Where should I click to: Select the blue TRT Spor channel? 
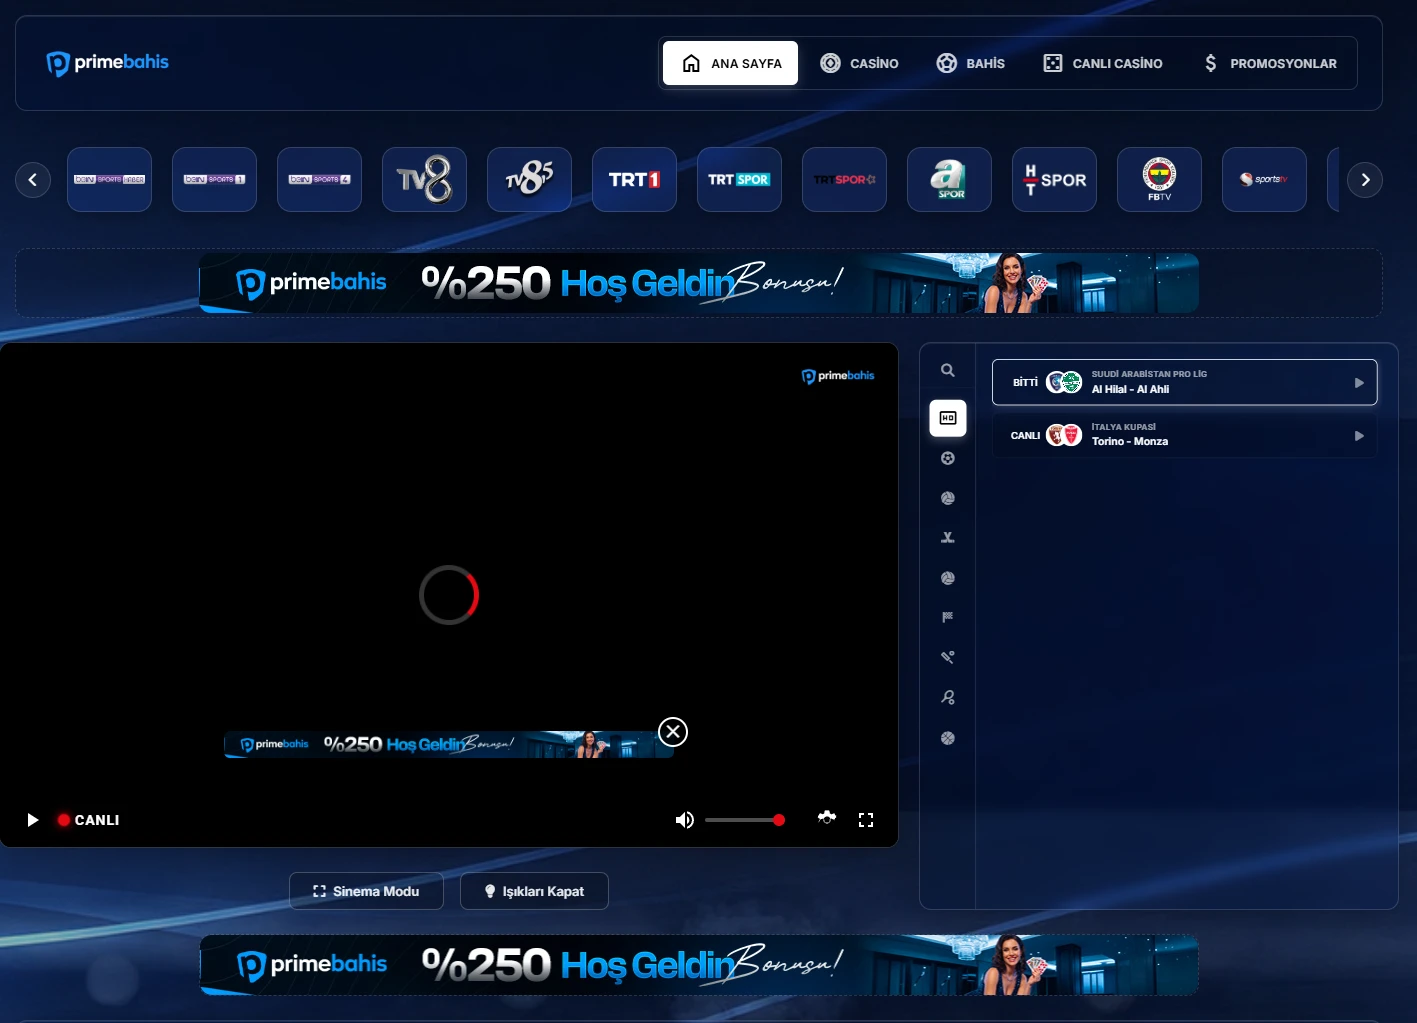pos(739,180)
